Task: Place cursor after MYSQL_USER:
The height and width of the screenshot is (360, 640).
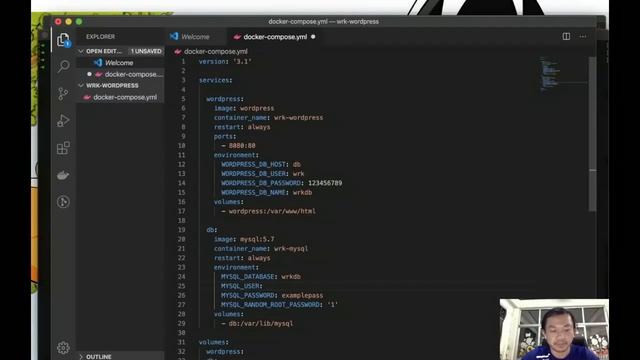Action: coord(264,287)
